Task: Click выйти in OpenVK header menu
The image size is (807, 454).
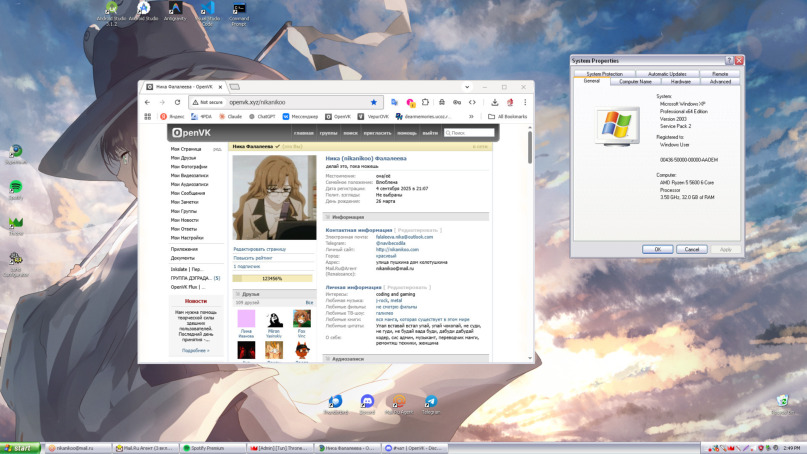Action: pos(430,133)
